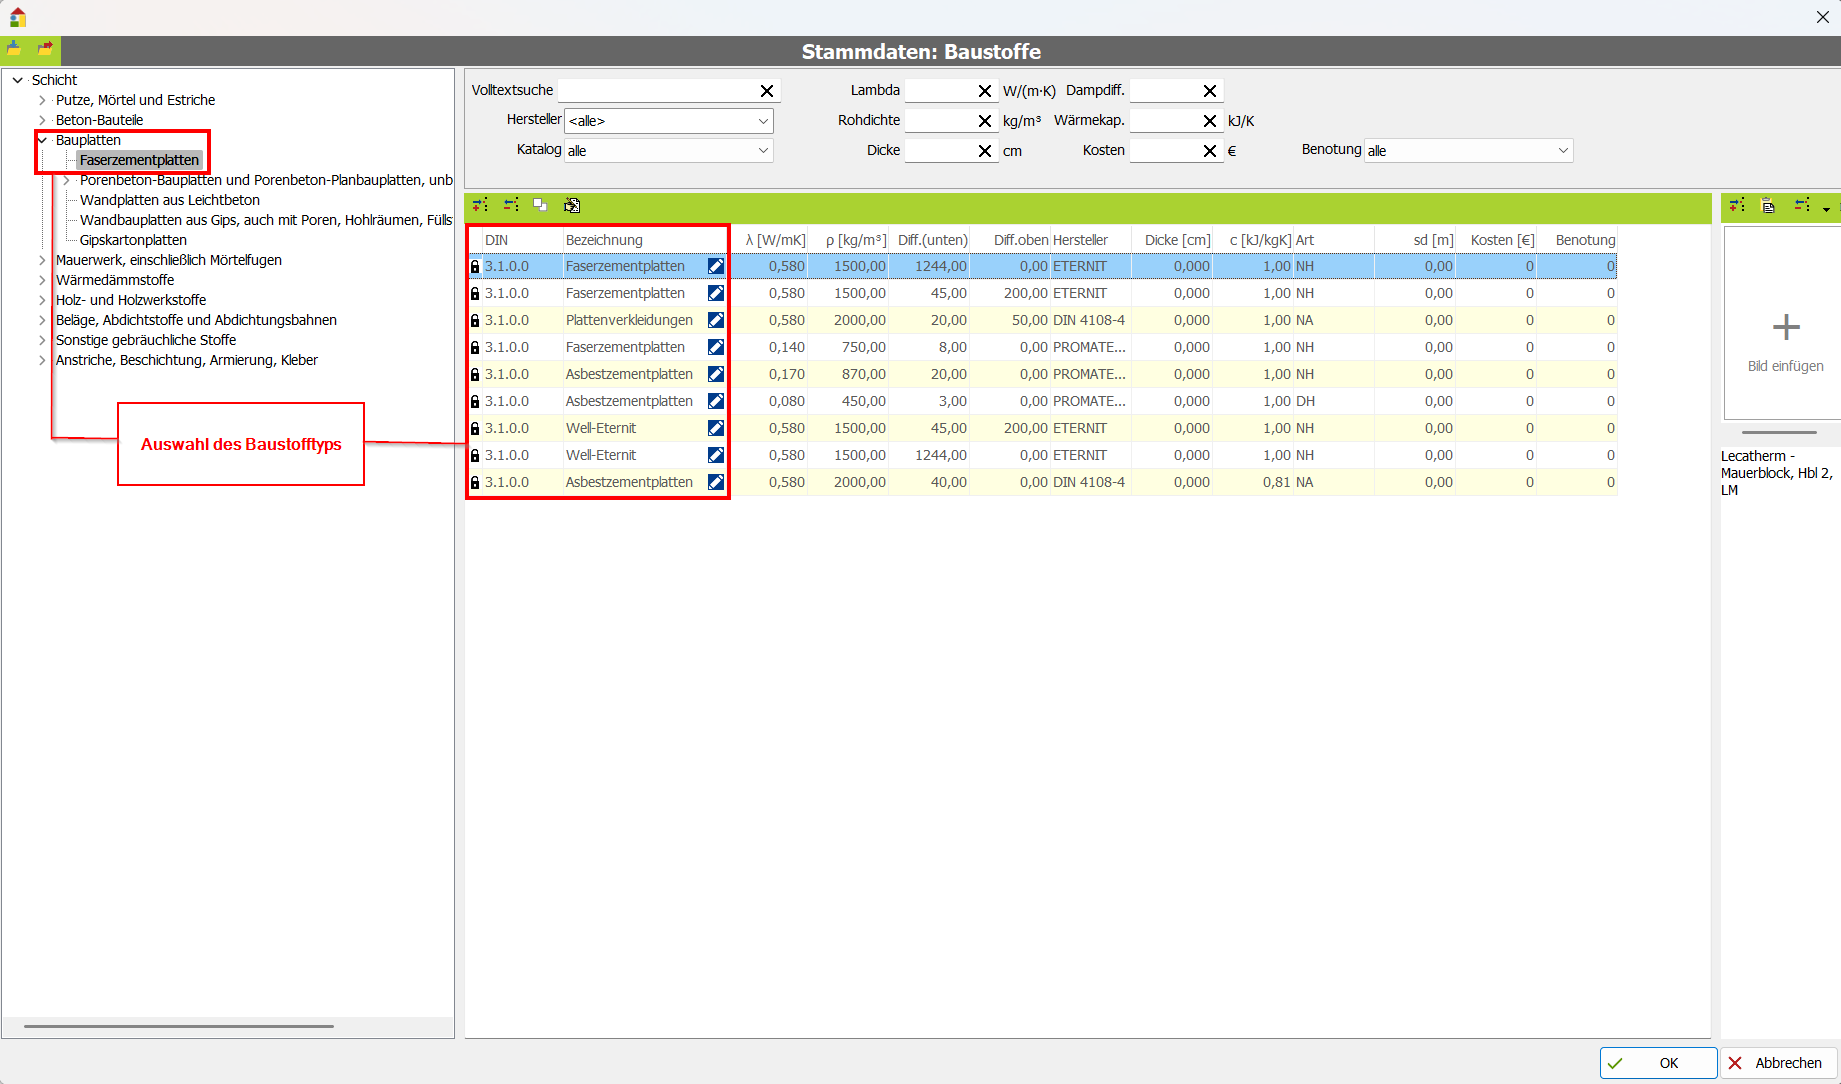
Task: Click remove row icon in materials table toolbar
Action: tap(511, 205)
